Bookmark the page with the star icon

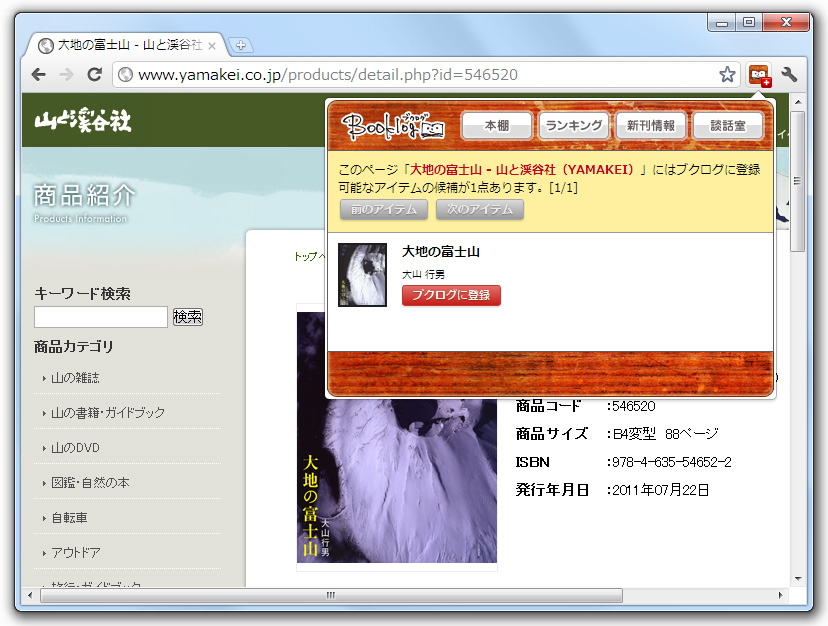point(727,74)
